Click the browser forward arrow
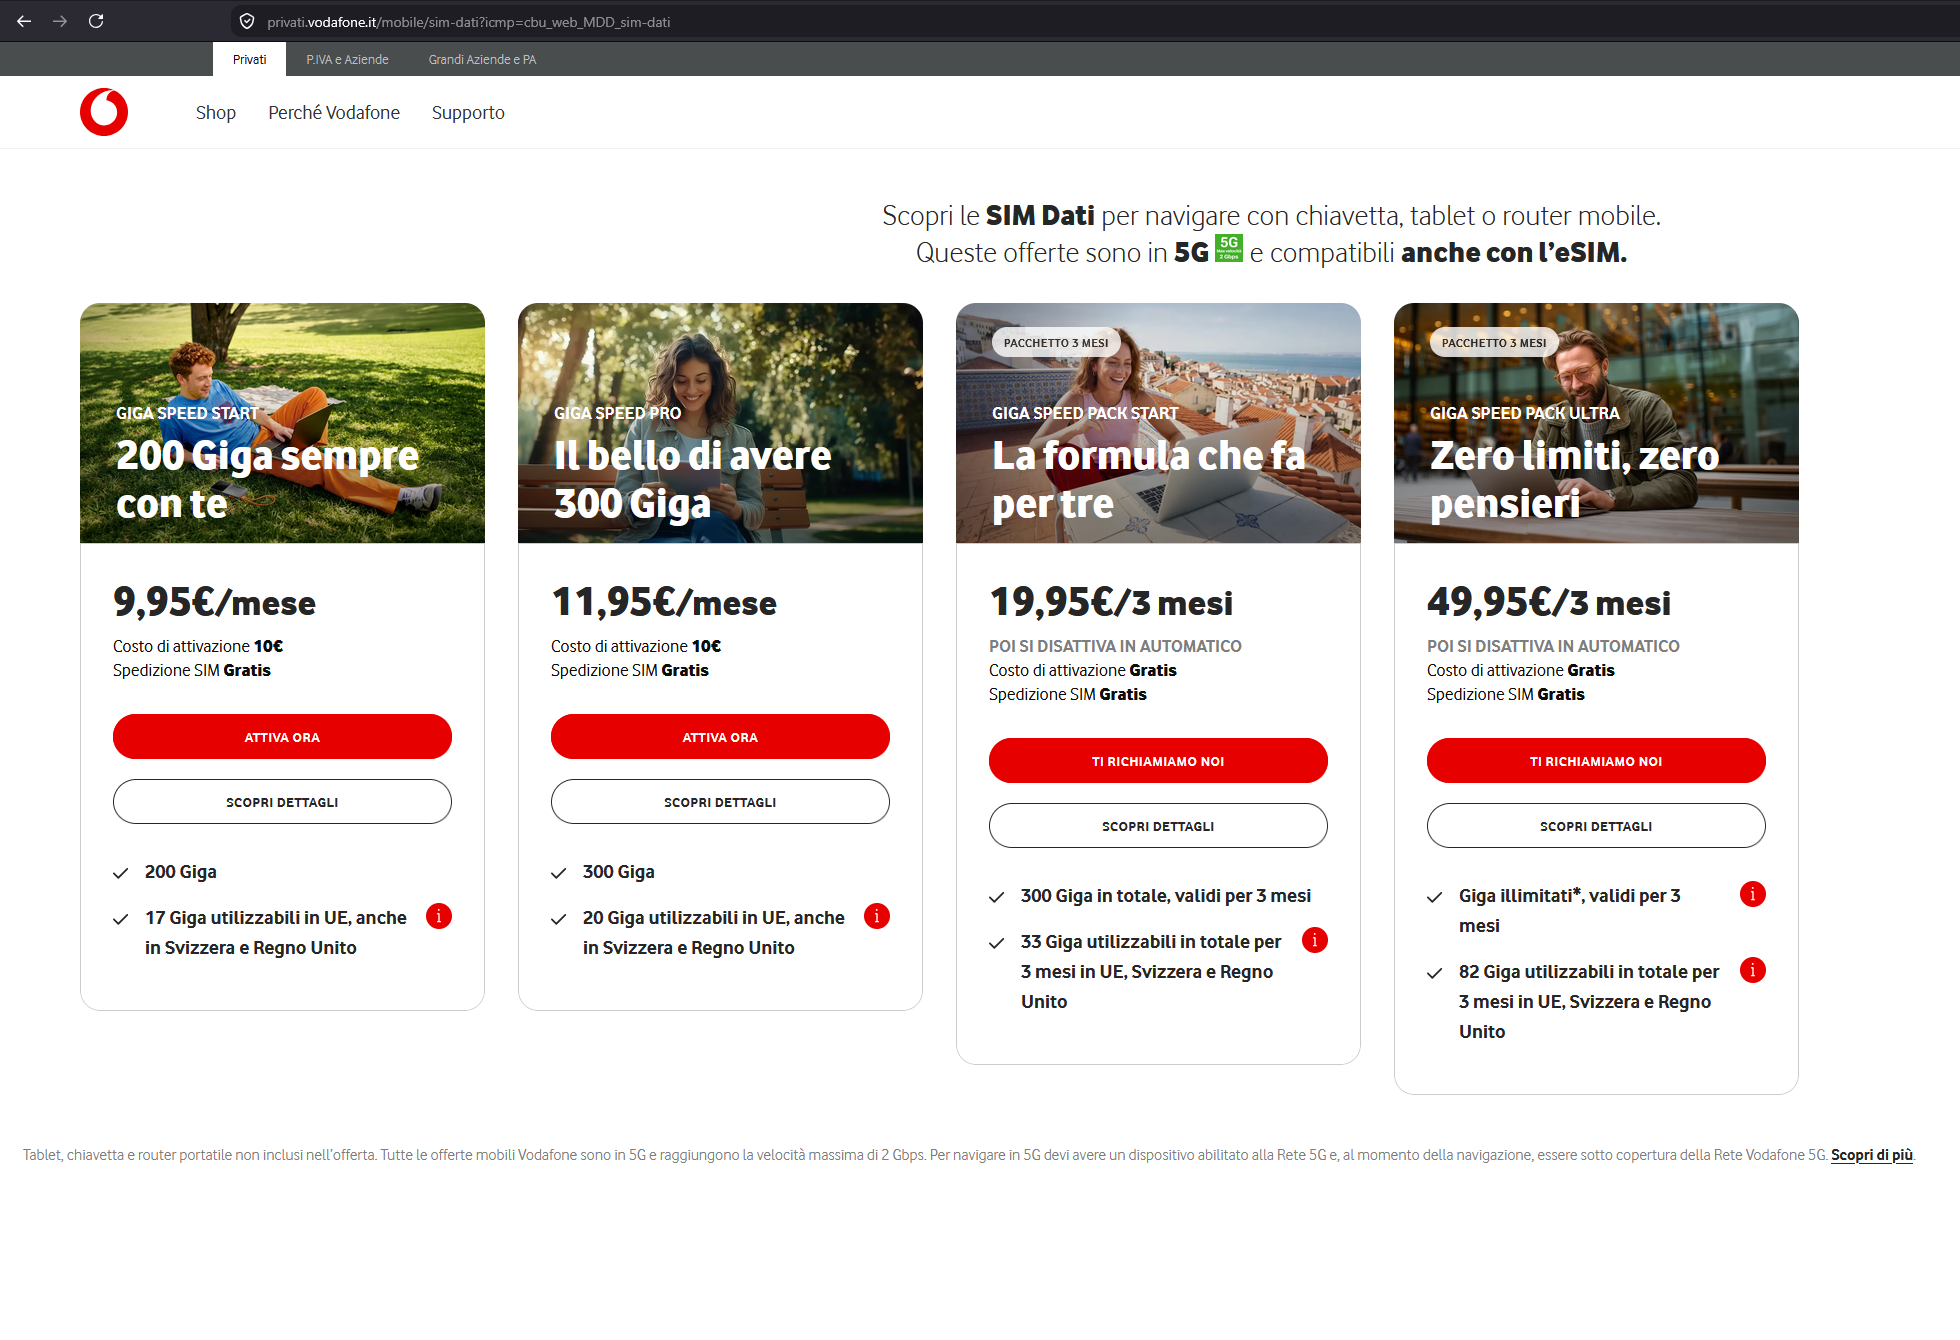 point(60,21)
